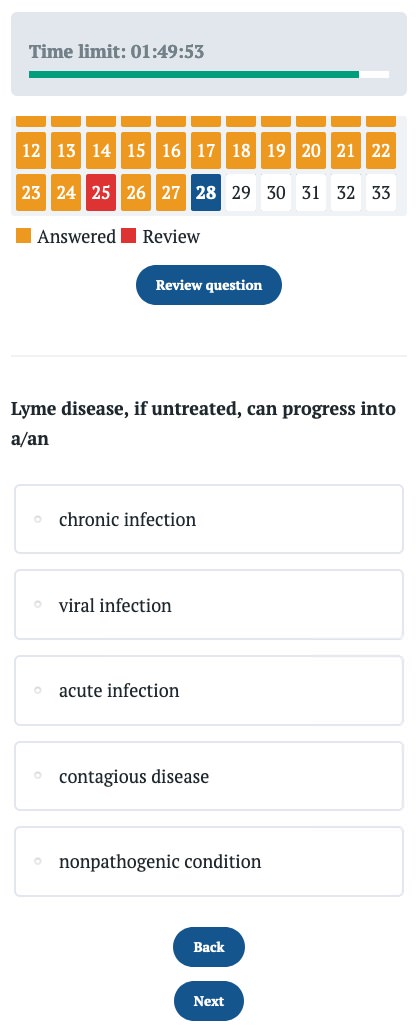
Task: Go to the Next question
Action: (x=209, y=1001)
